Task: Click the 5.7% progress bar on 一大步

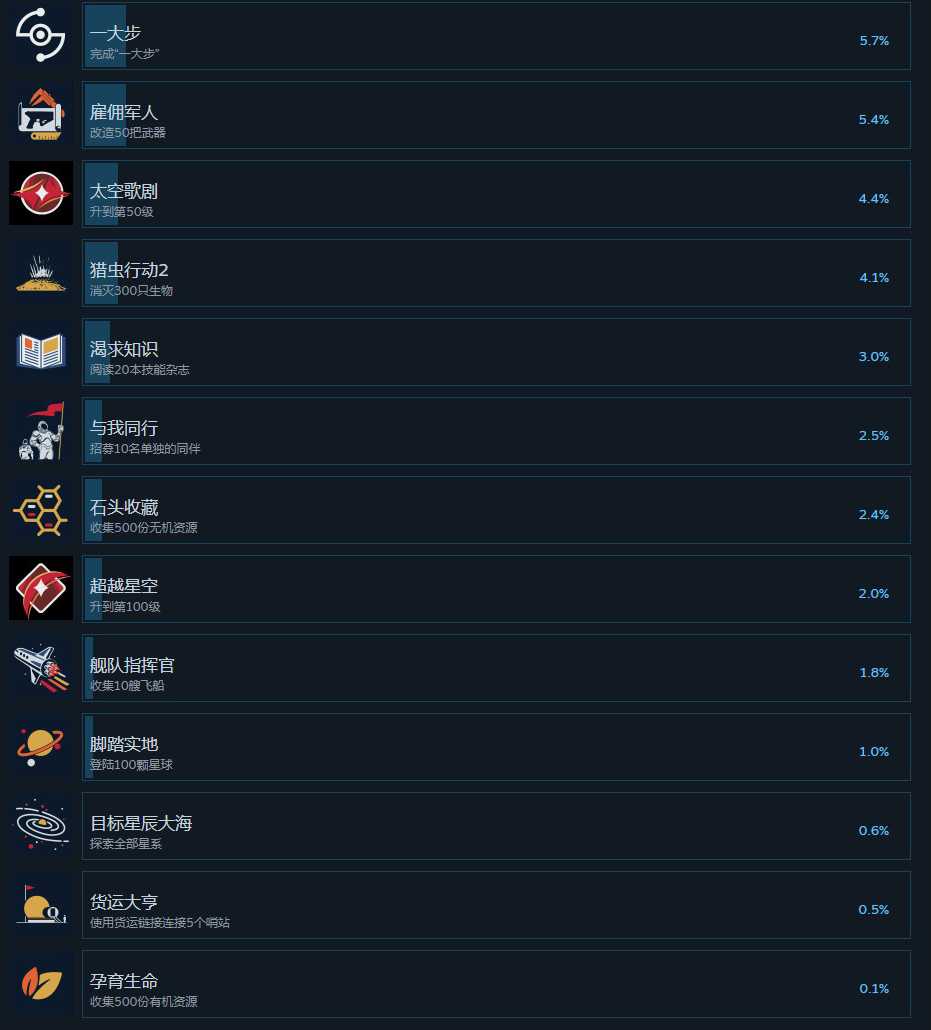Action: coord(105,35)
